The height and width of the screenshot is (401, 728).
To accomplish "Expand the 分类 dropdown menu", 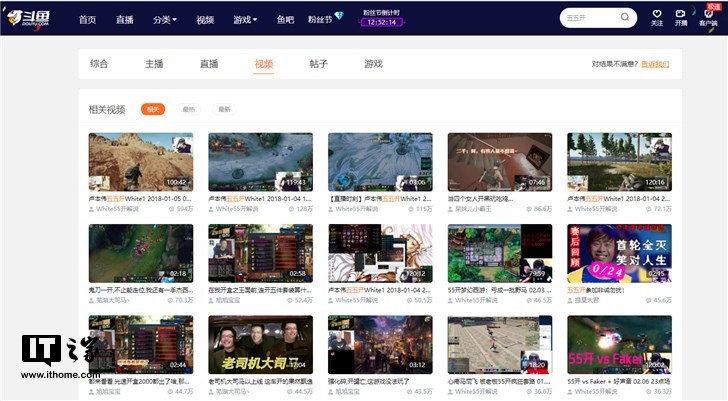I will pos(165,19).
